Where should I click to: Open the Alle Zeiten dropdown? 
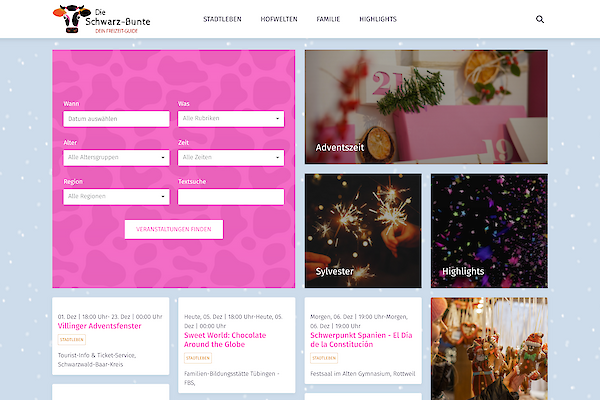point(230,158)
